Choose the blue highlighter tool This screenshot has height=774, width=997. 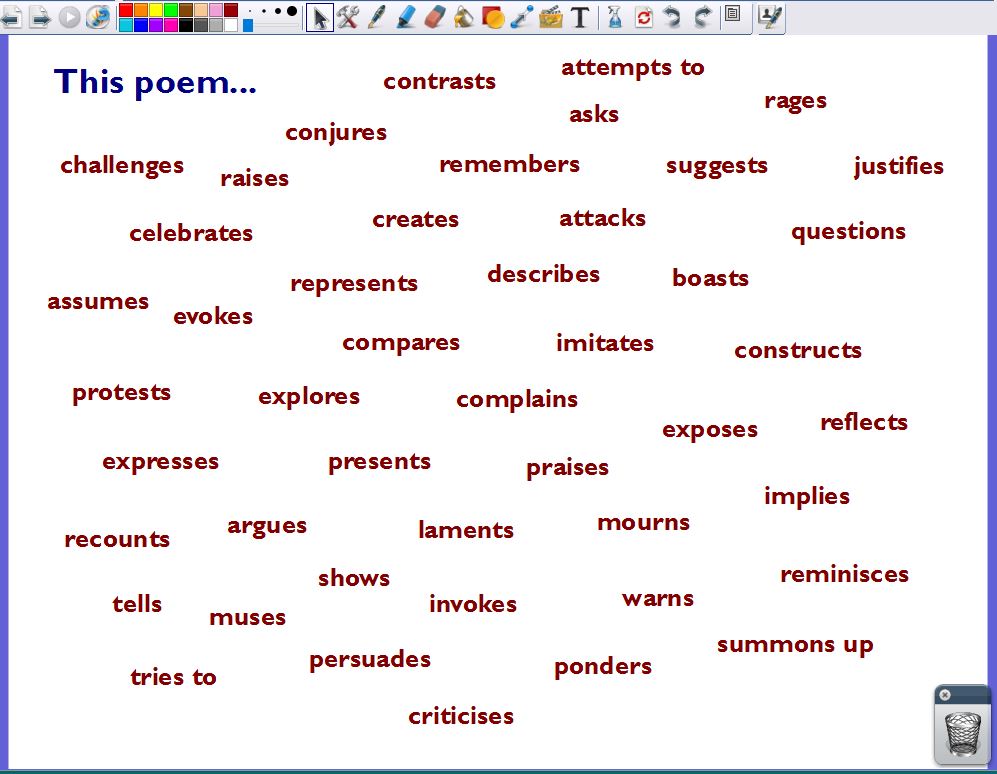(405, 17)
